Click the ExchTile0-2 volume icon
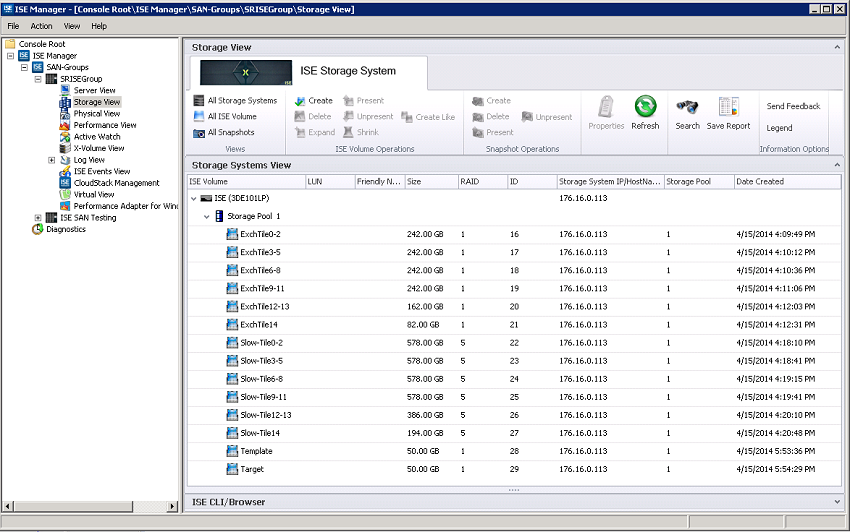The width and height of the screenshot is (850, 532). [x=232, y=234]
